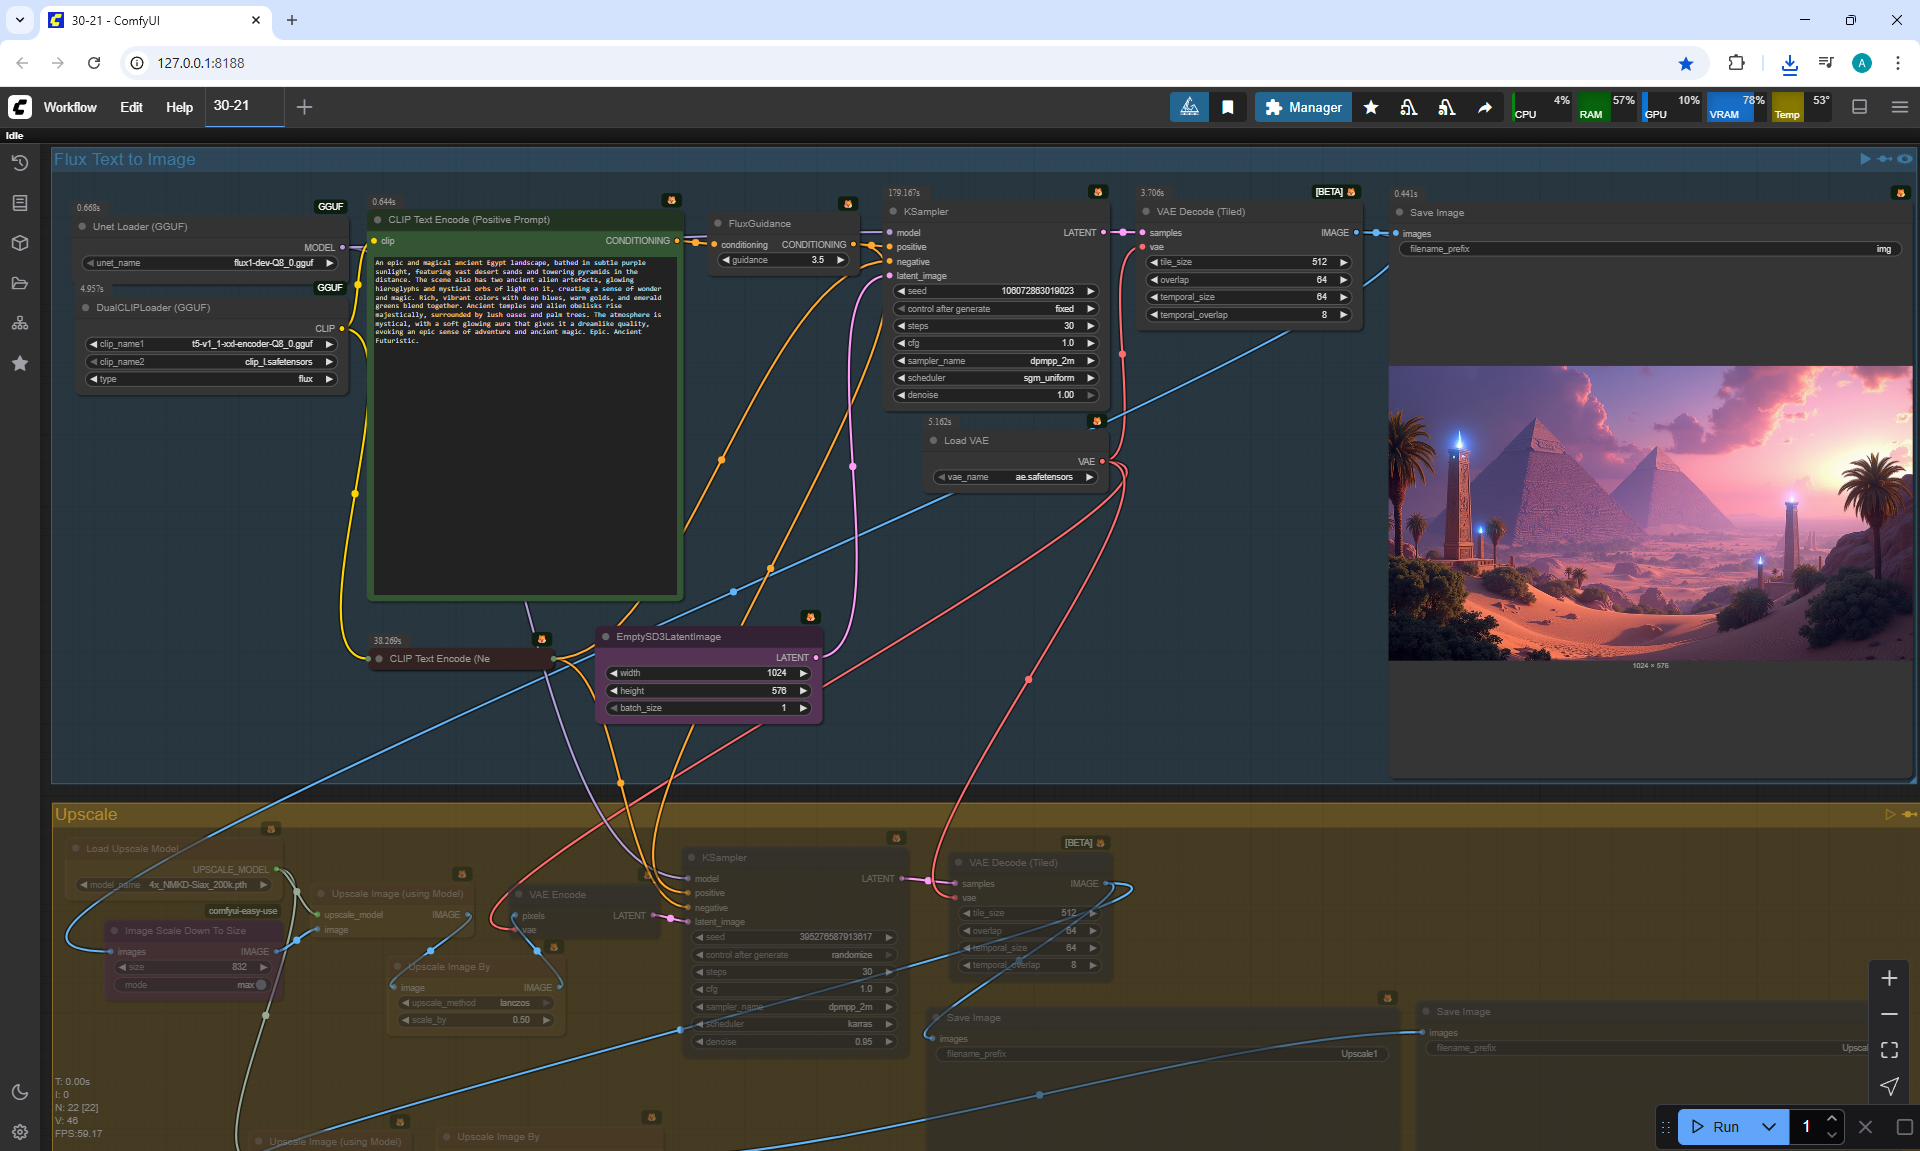Open the Edit menu
This screenshot has width=1920, height=1151.
coord(131,107)
